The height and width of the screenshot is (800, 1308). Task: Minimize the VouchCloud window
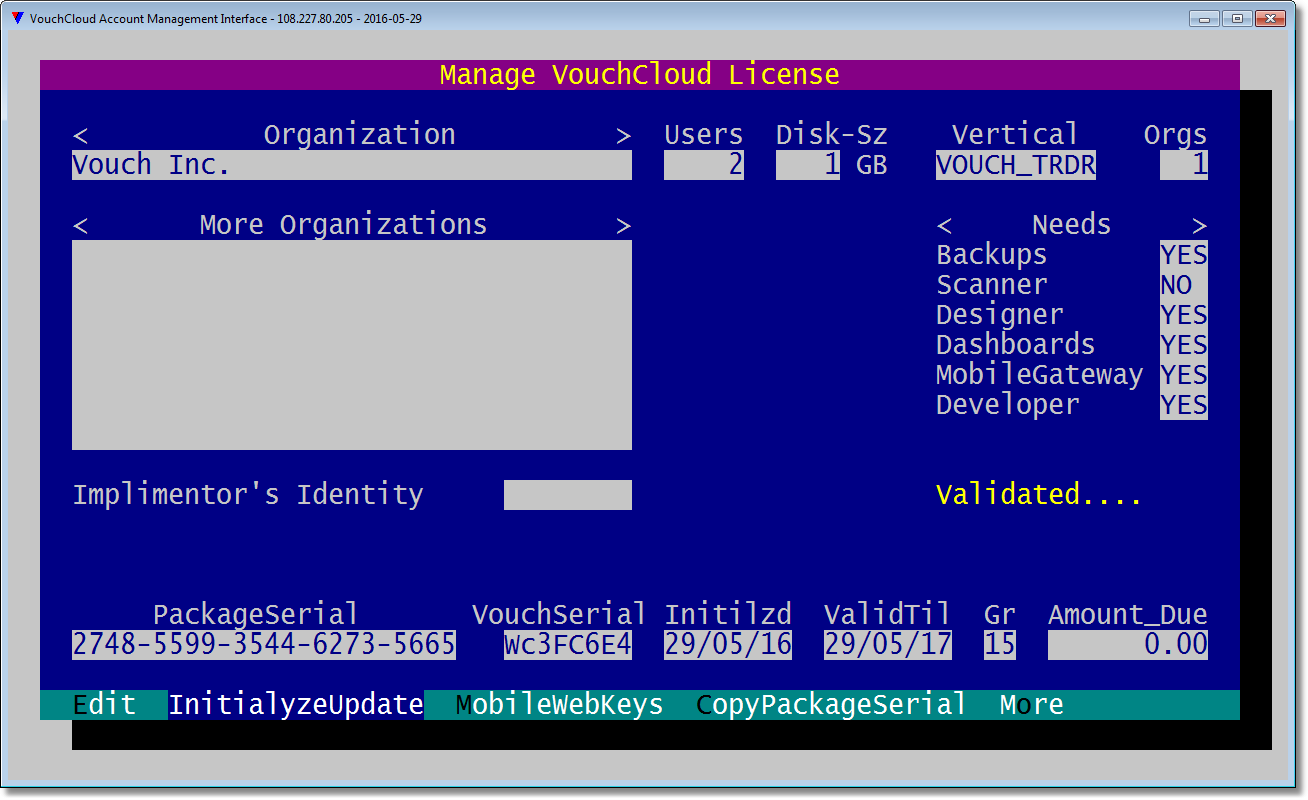[x=1205, y=18]
